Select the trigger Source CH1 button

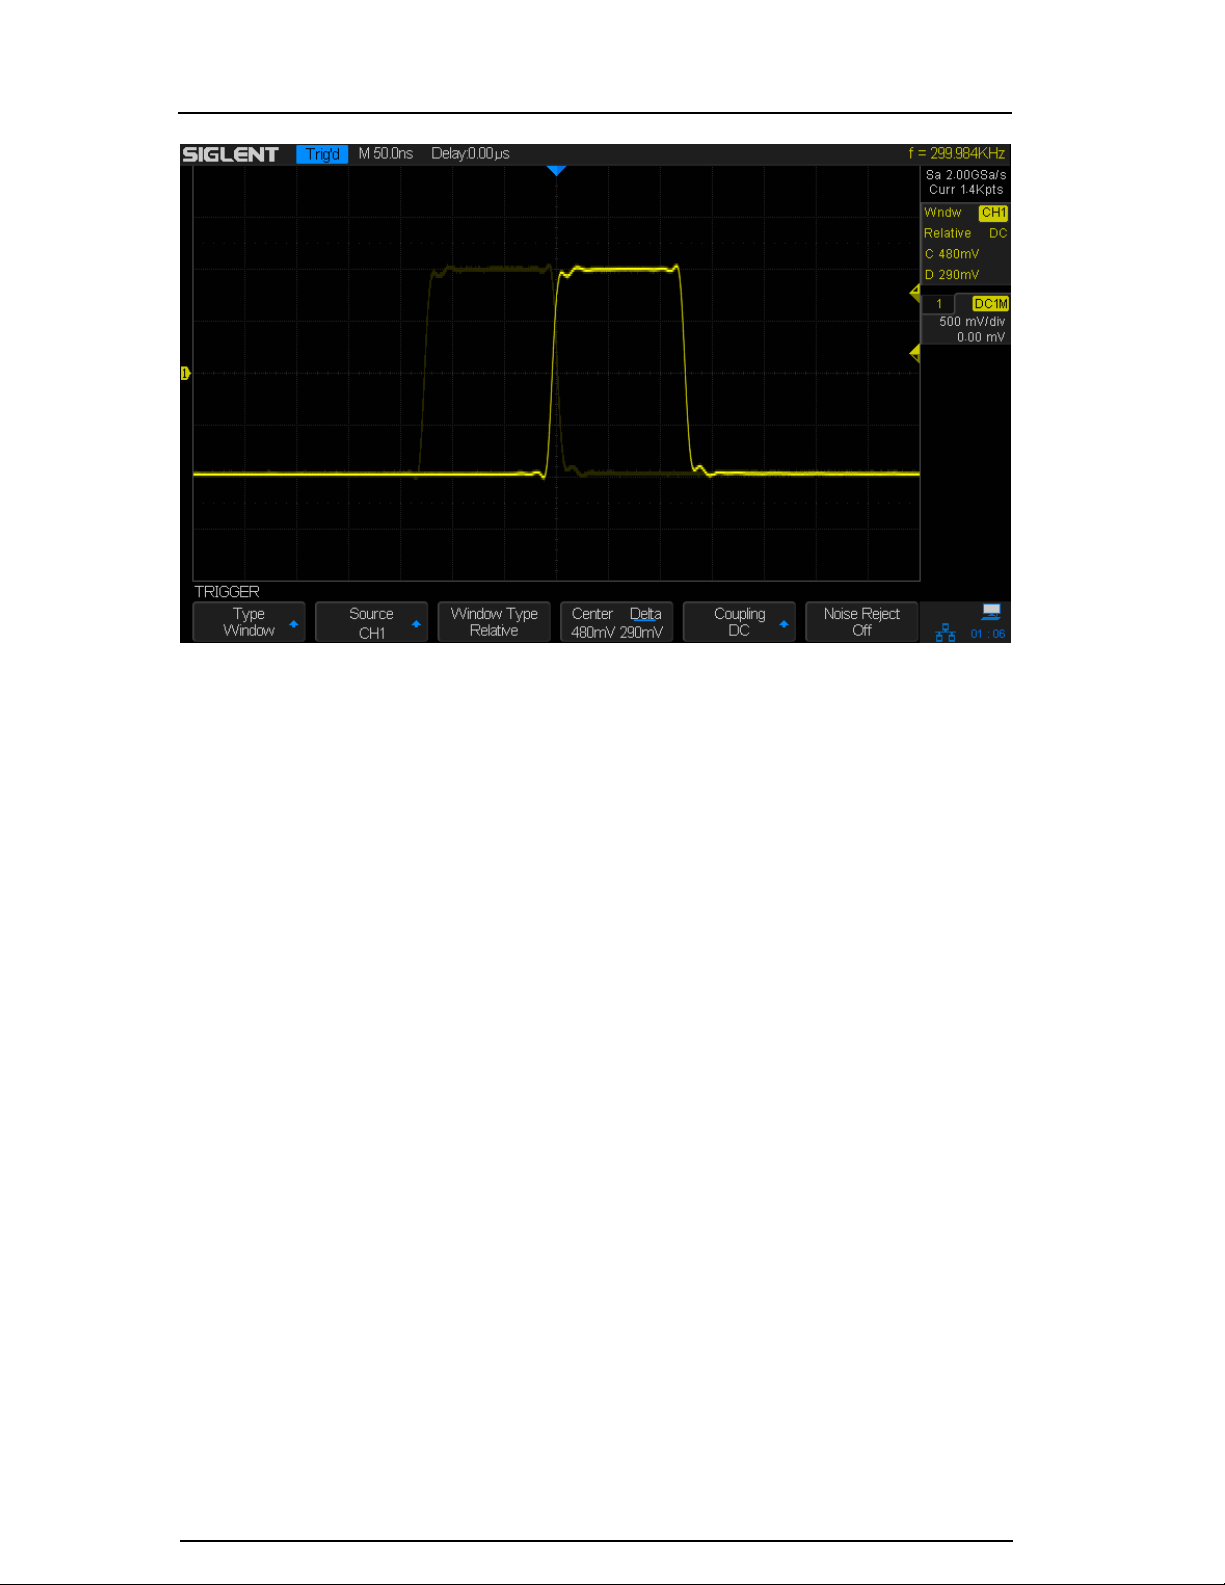tap(371, 622)
